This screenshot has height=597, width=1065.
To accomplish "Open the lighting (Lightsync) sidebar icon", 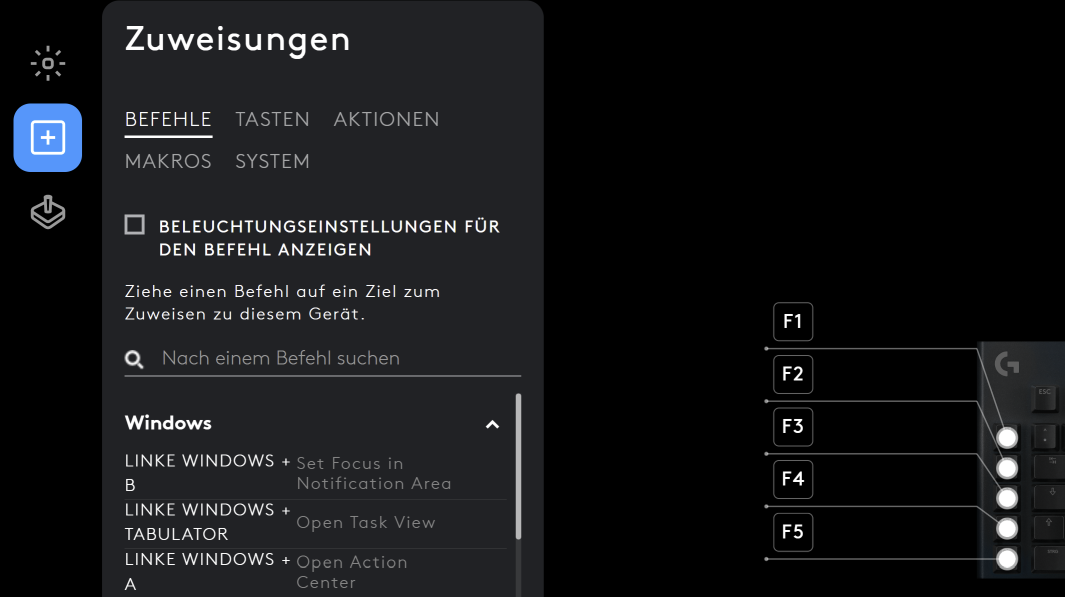I will click(x=47, y=64).
